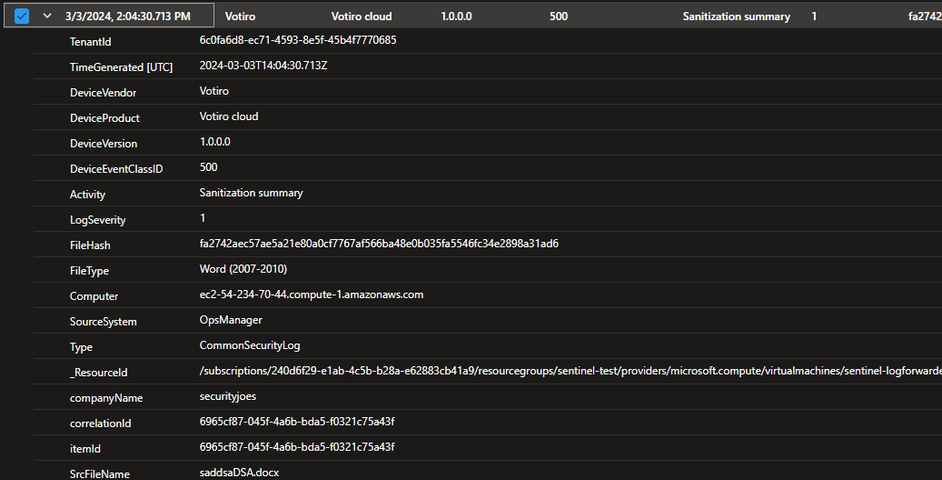Select the Type value CommonSecurityLog
This screenshot has height=480, width=942.
(250, 346)
